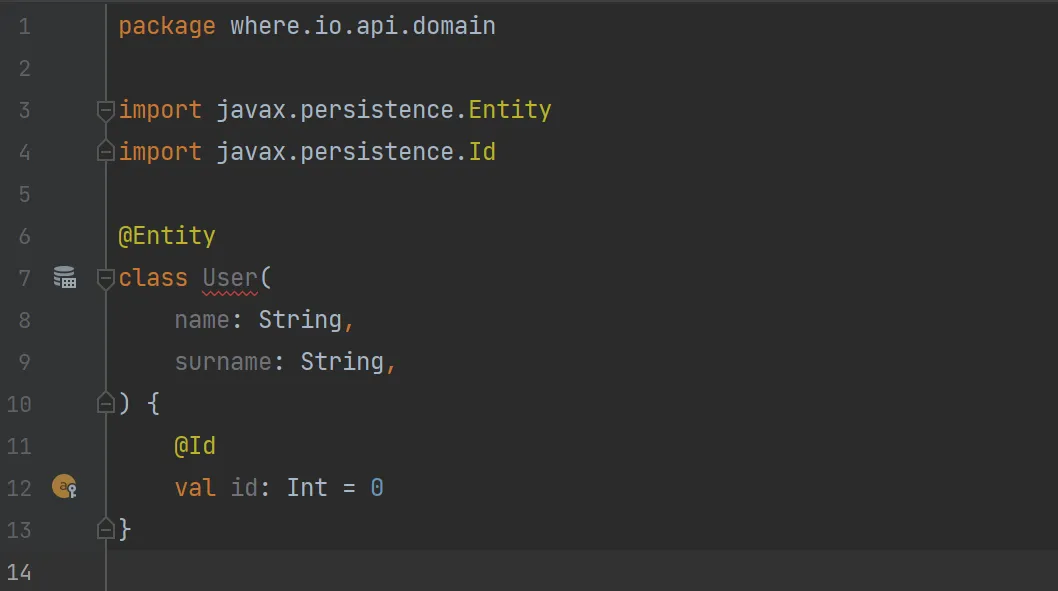Collapse the User class fold on line 7

click(x=105, y=278)
